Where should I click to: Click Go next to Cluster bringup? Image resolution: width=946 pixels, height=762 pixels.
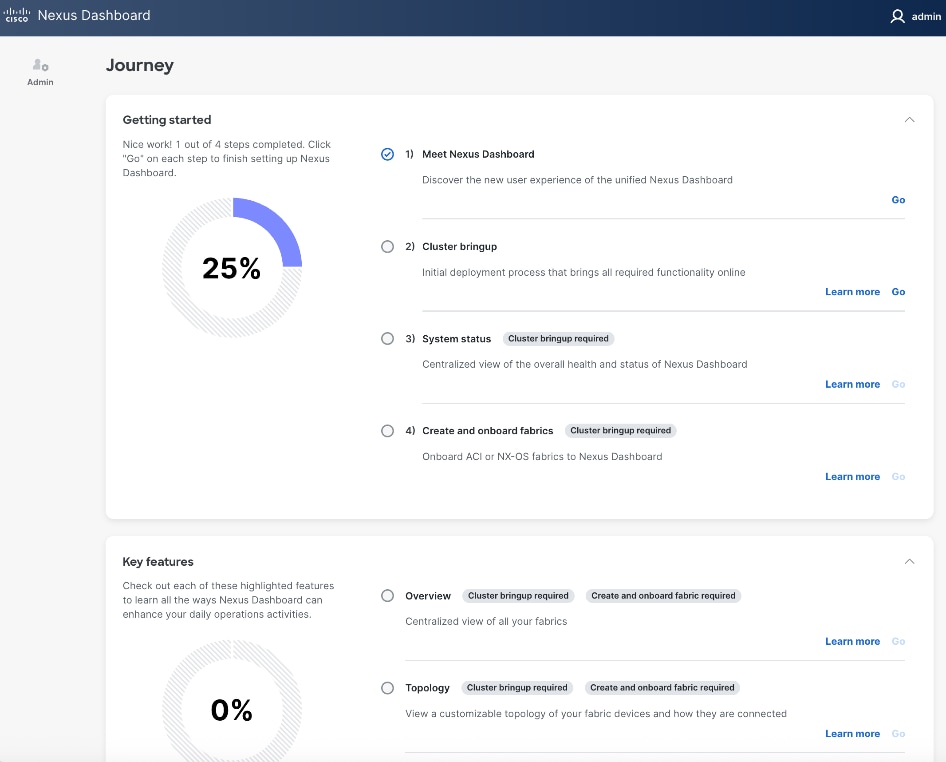point(897,291)
